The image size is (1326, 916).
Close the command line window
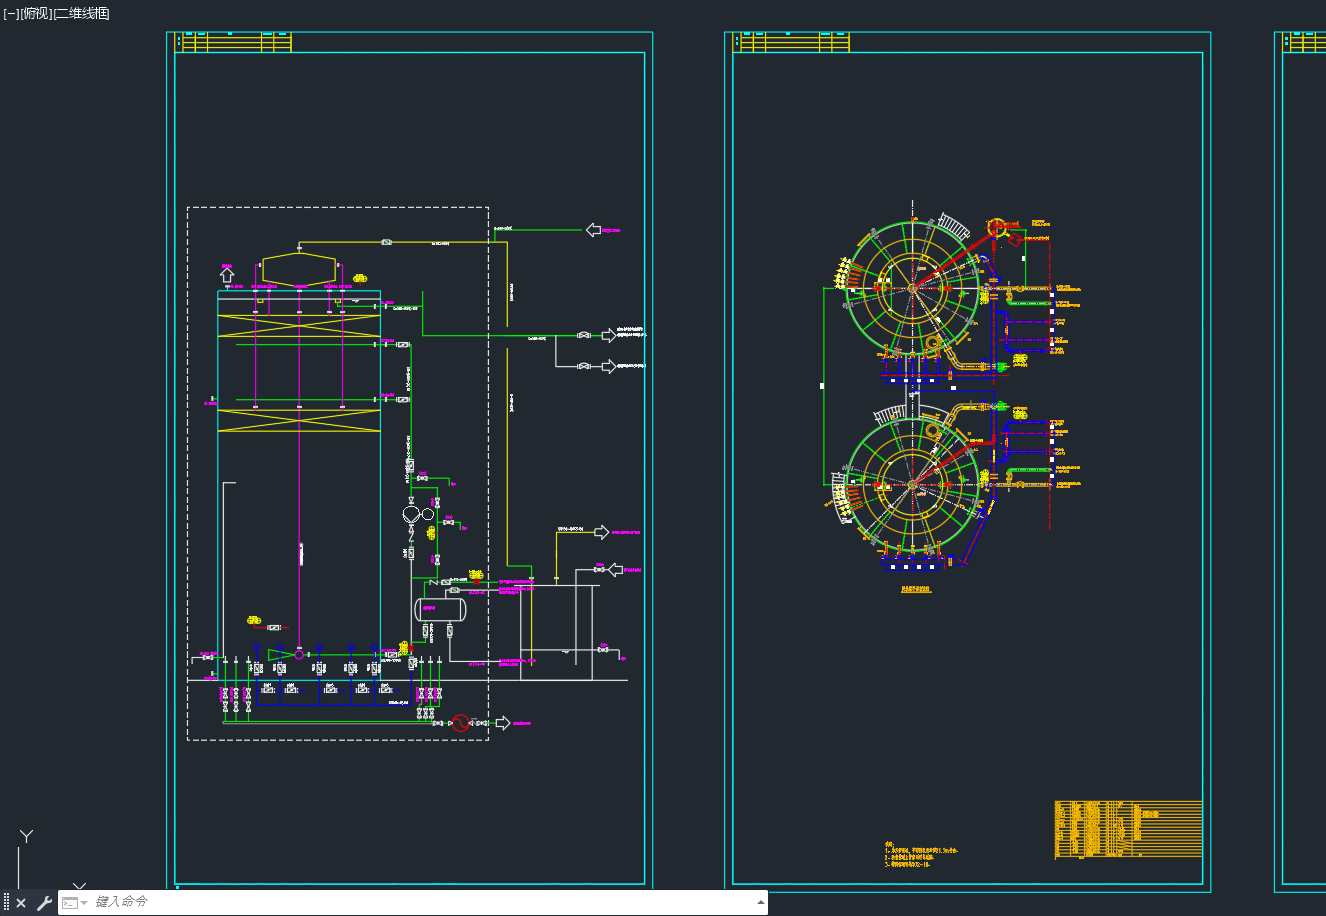21,903
